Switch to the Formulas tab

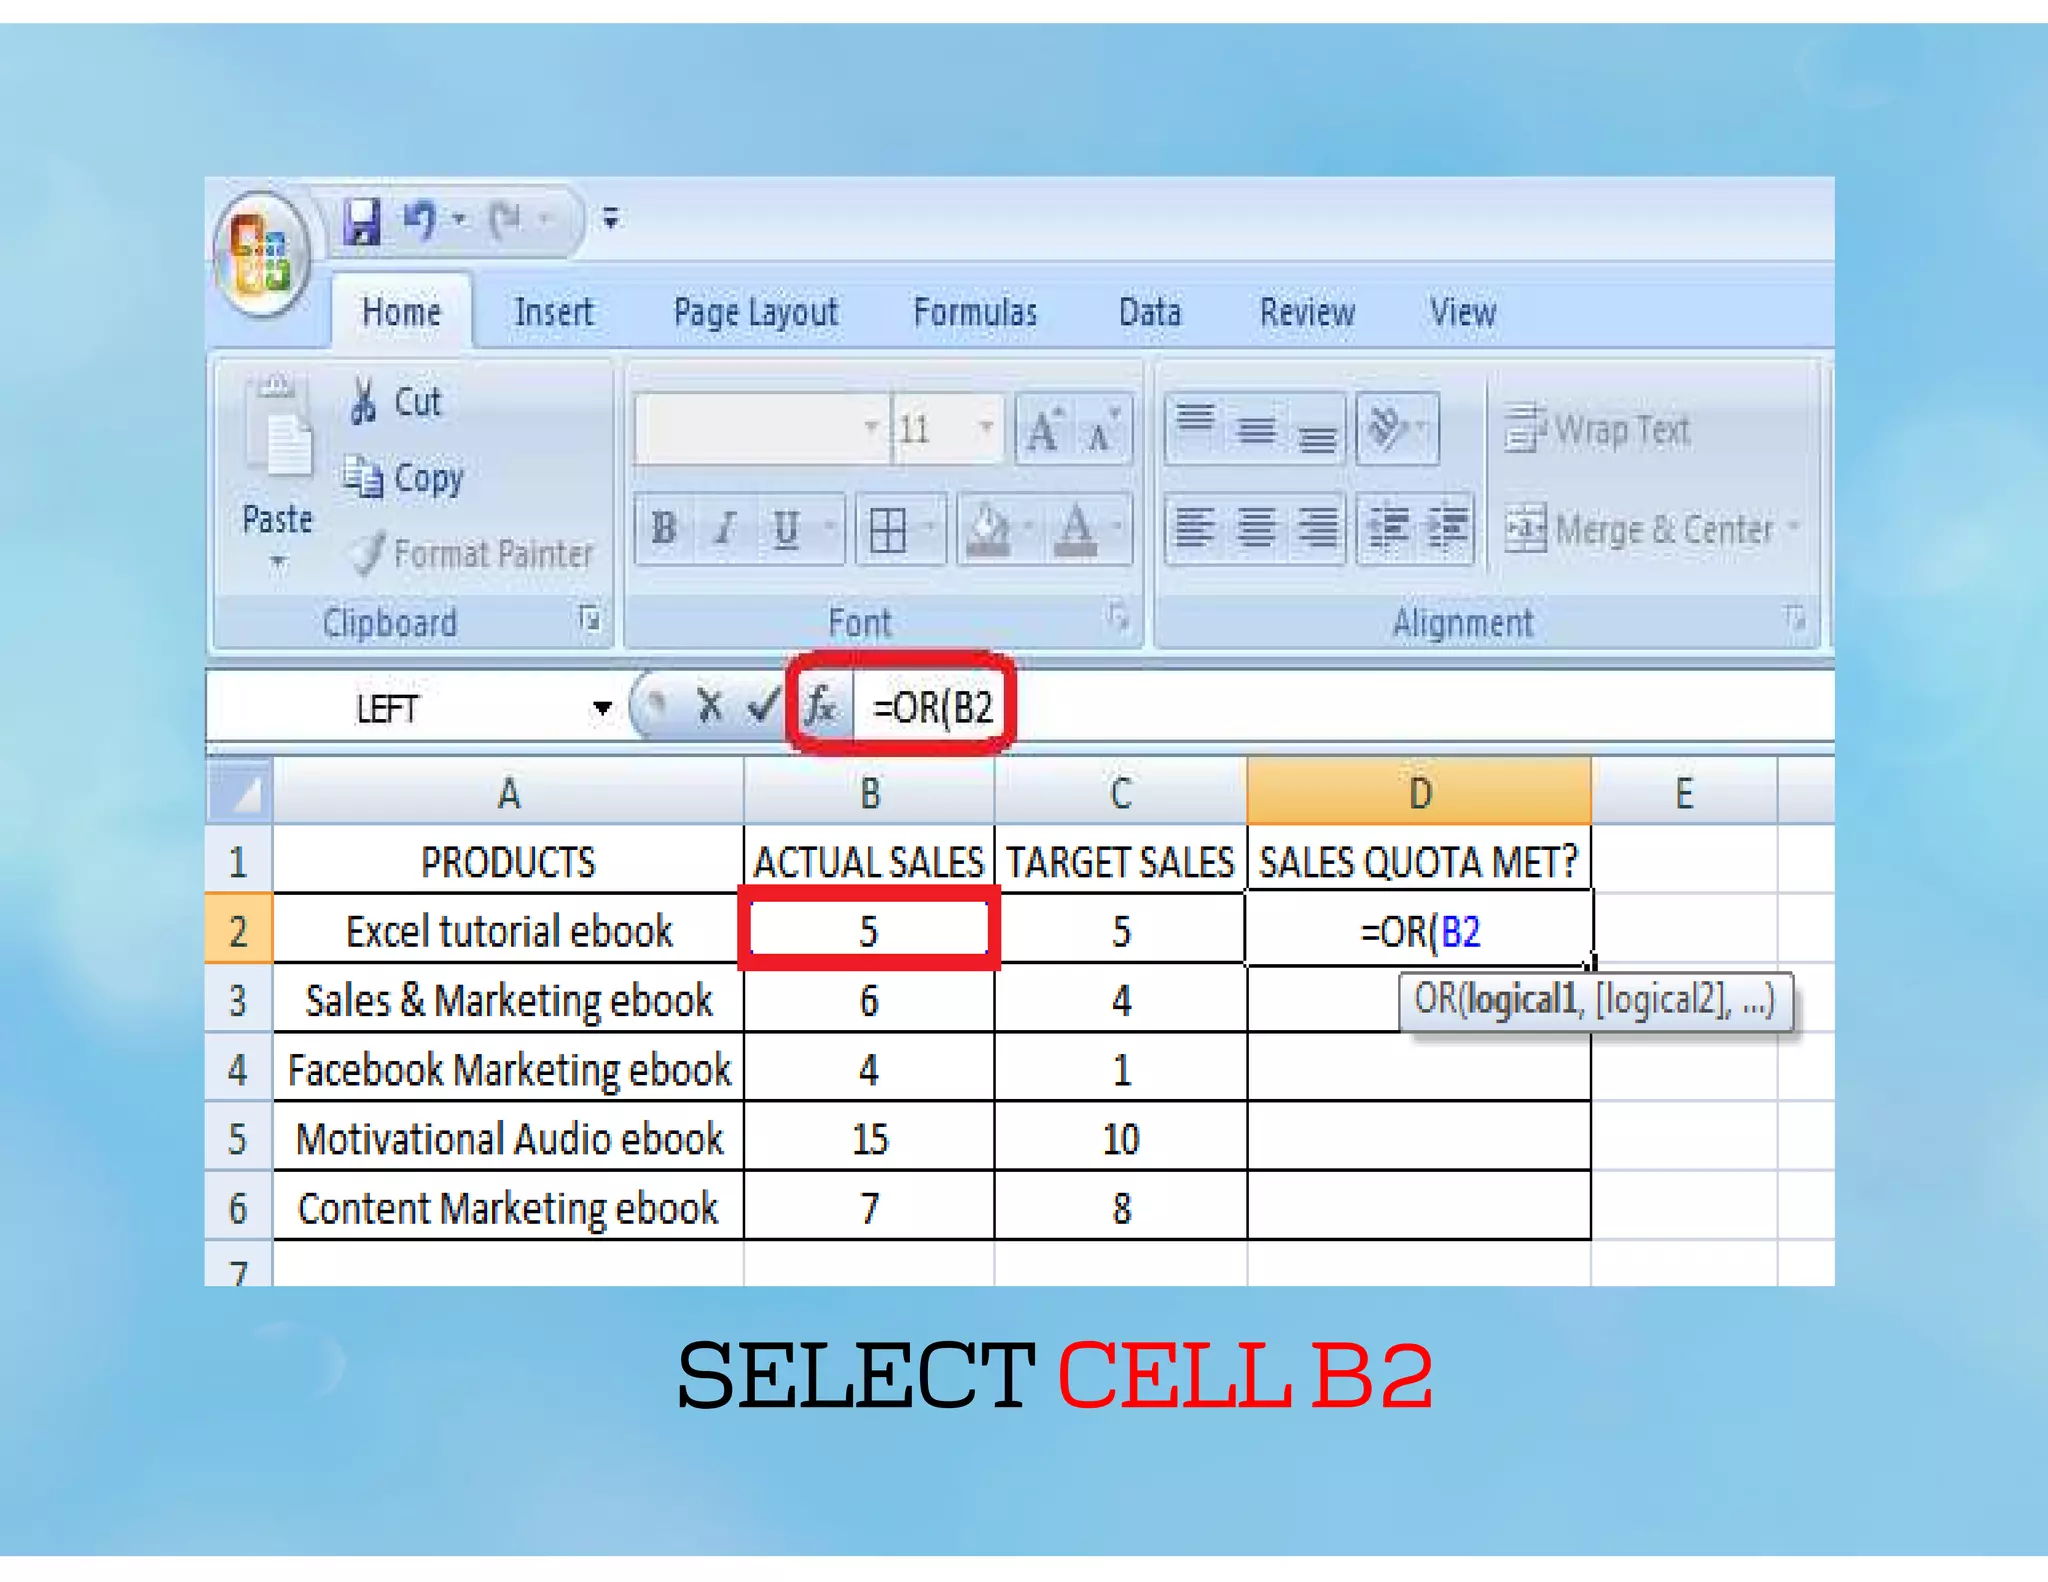975,313
